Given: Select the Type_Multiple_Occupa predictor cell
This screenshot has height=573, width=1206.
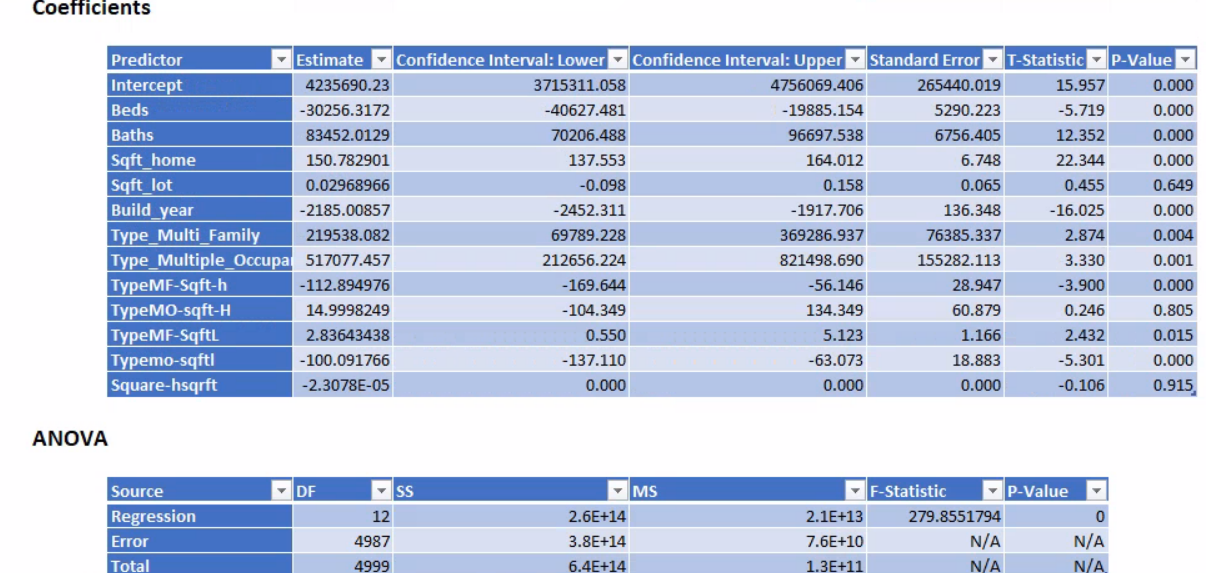Looking at the screenshot, I should click(x=200, y=260).
